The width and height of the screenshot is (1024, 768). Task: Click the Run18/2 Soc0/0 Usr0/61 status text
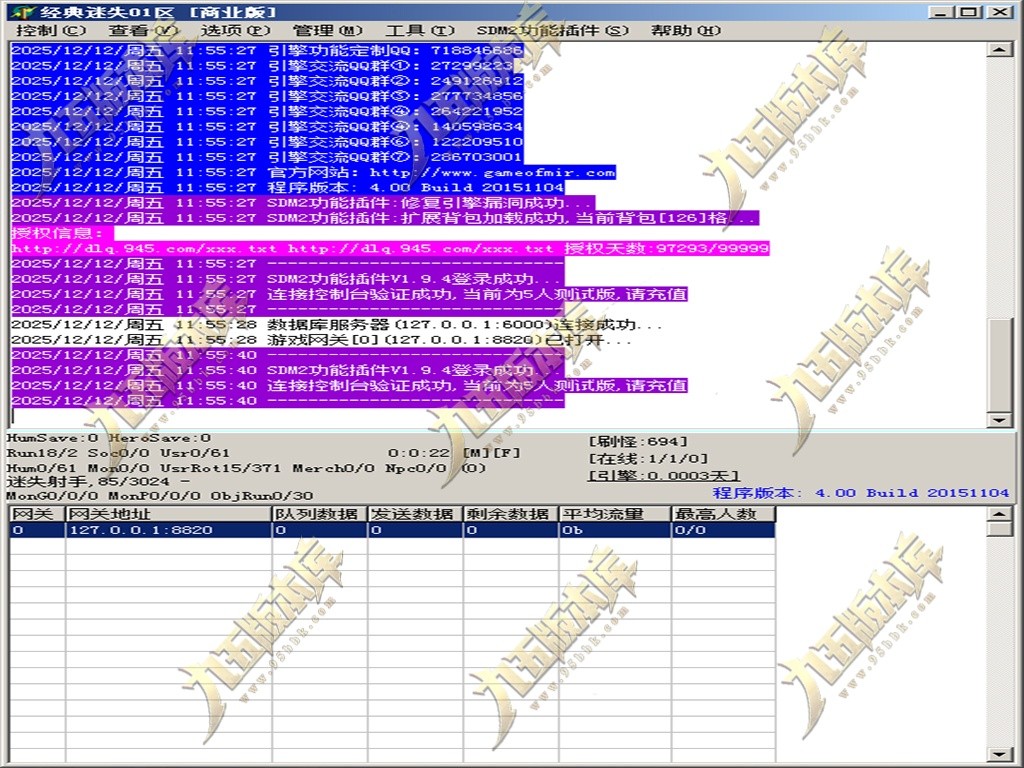pyautogui.click(x=118, y=453)
